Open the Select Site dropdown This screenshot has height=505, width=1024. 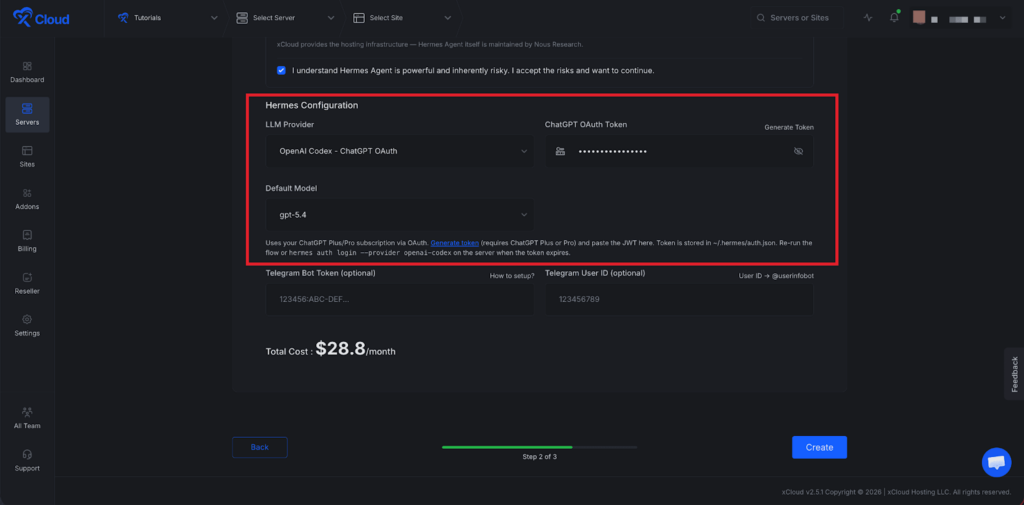pos(402,18)
